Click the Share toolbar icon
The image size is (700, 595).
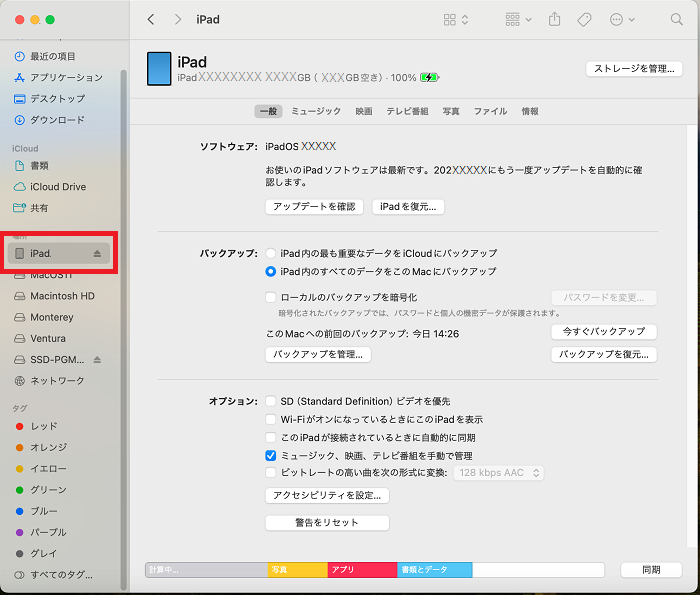[x=554, y=20]
